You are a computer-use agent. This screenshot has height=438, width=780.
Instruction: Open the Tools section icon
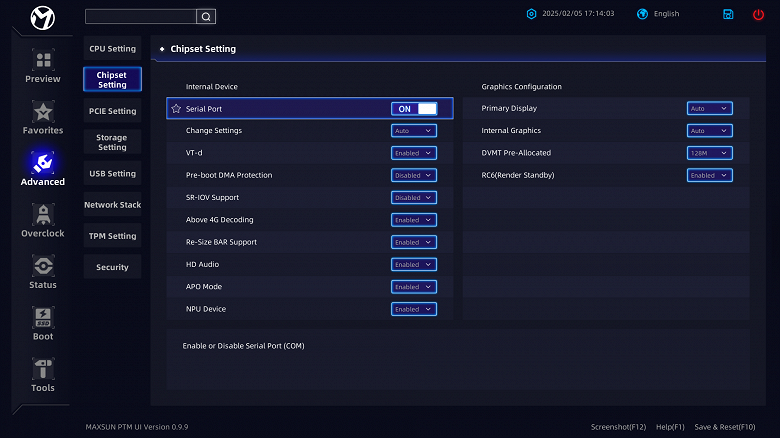click(42, 369)
